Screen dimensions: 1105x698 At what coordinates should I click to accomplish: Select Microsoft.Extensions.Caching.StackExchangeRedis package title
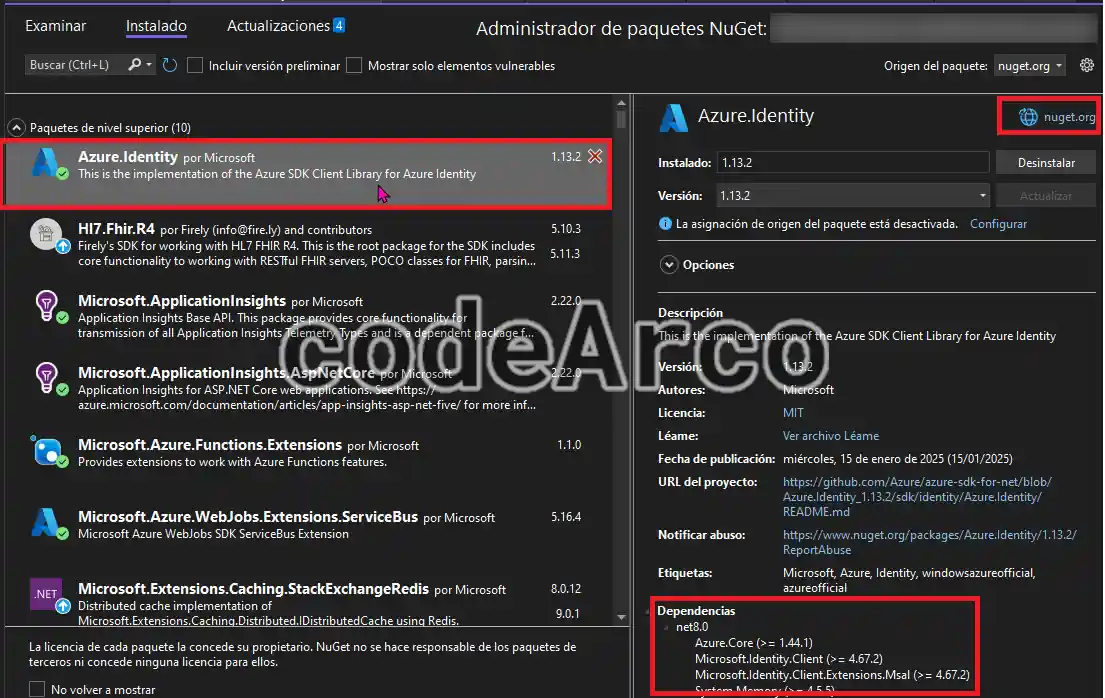tap(253, 589)
